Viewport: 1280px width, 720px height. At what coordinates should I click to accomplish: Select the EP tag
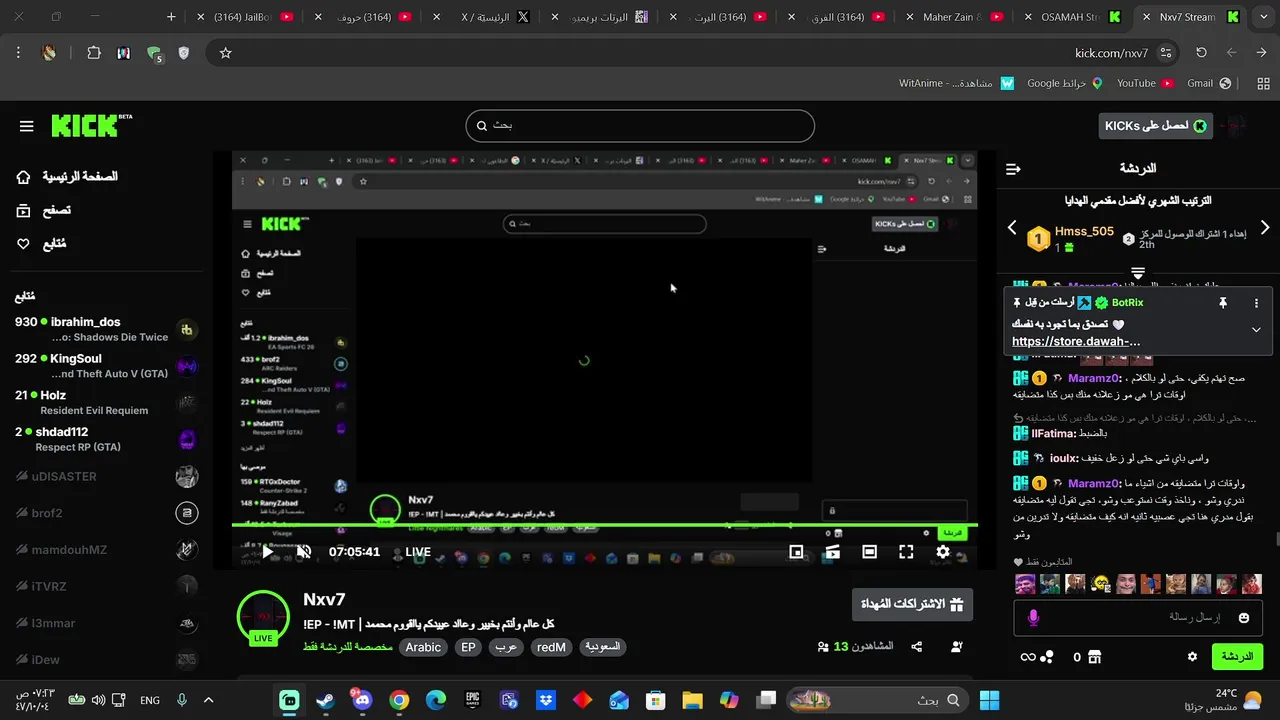click(468, 647)
